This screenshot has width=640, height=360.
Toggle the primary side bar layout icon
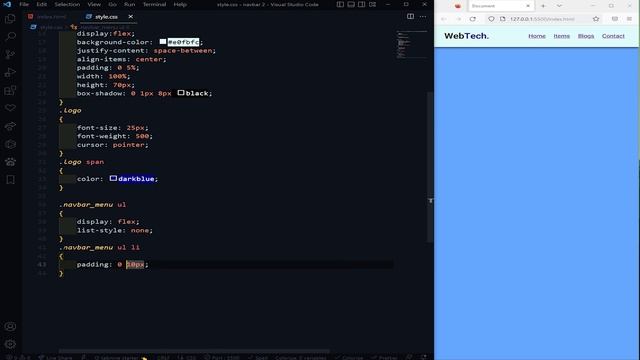tap(340, 4)
